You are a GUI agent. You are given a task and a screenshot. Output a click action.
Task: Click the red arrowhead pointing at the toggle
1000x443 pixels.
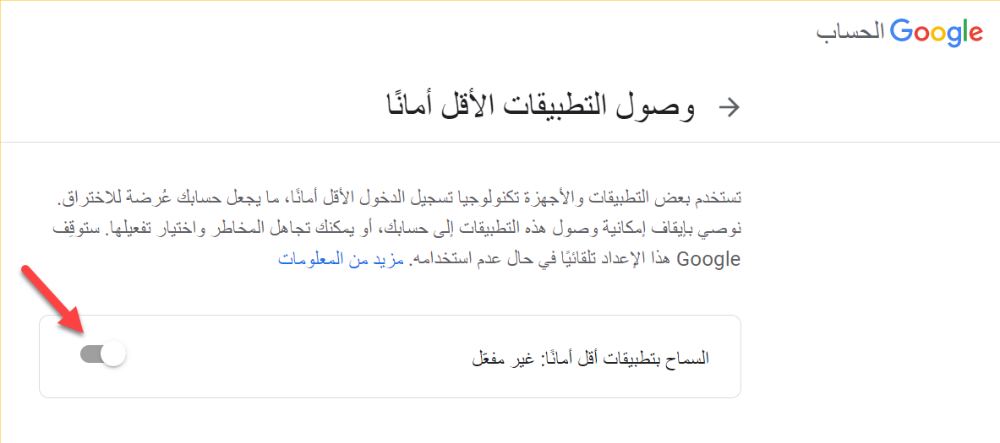coord(74,321)
